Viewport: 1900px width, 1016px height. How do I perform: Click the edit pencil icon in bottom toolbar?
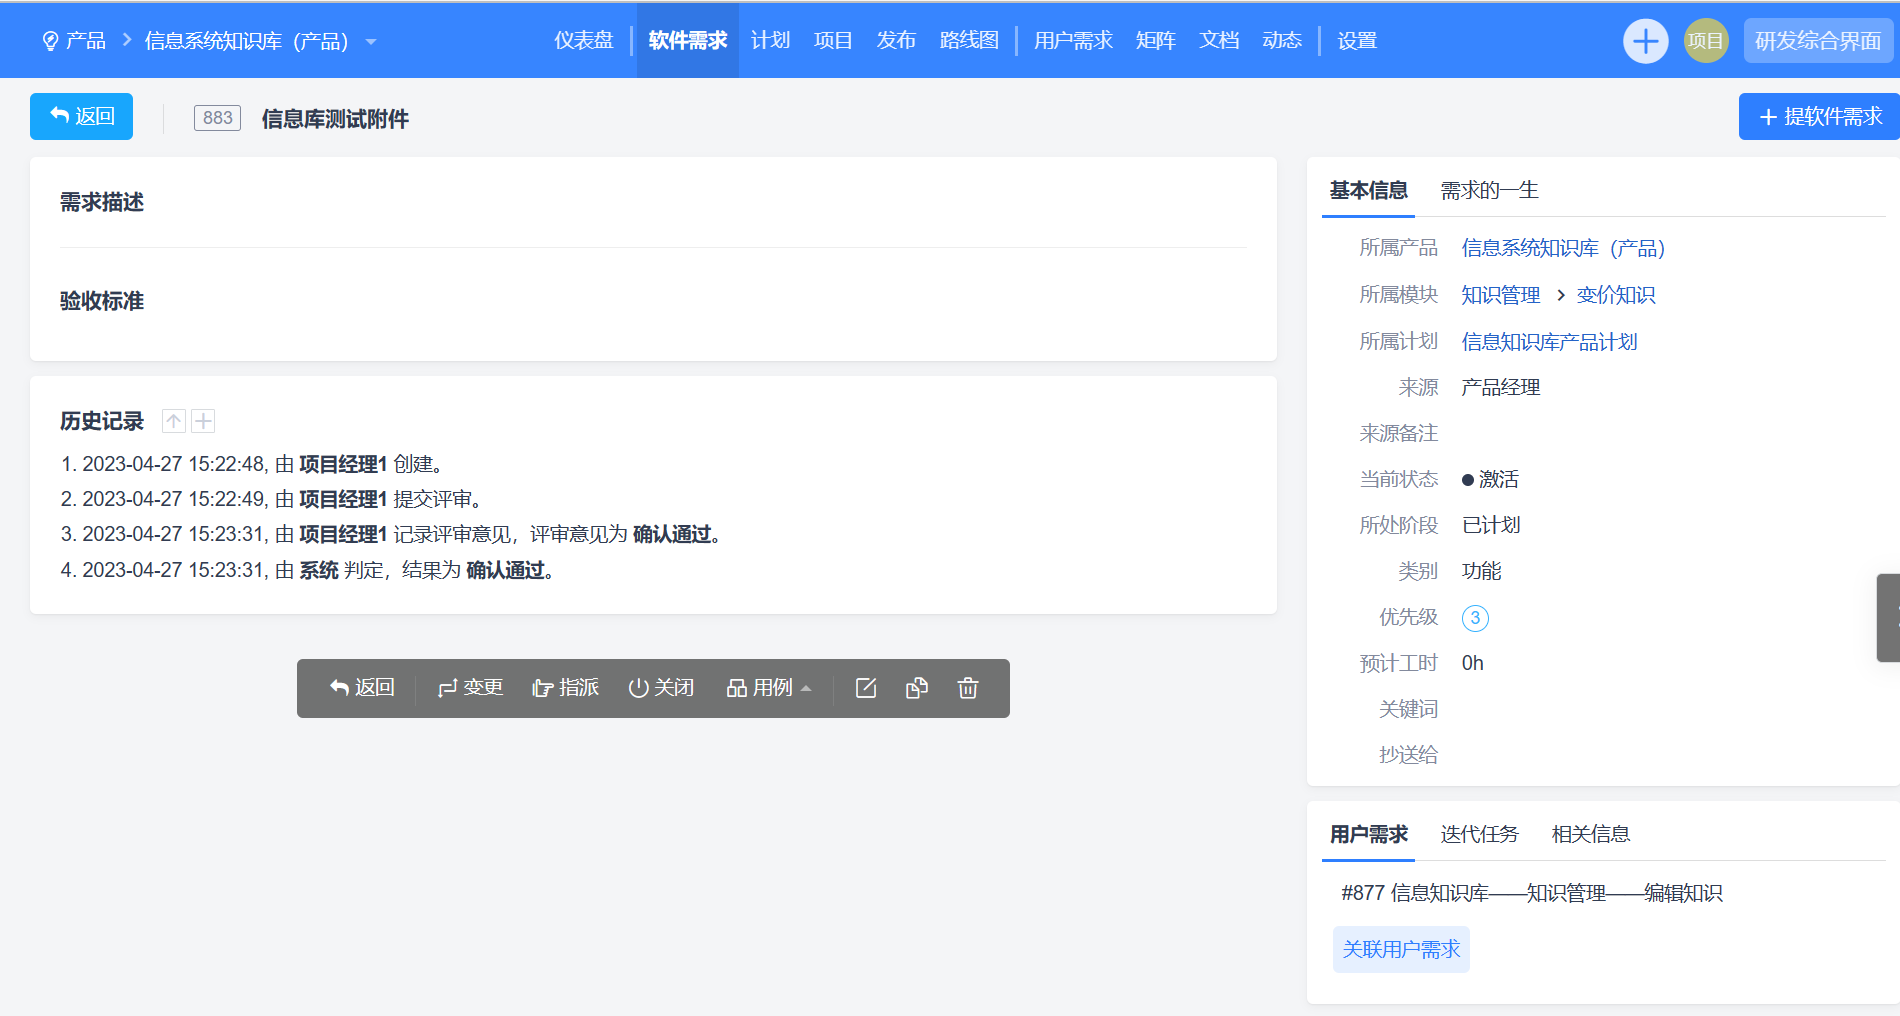866,688
